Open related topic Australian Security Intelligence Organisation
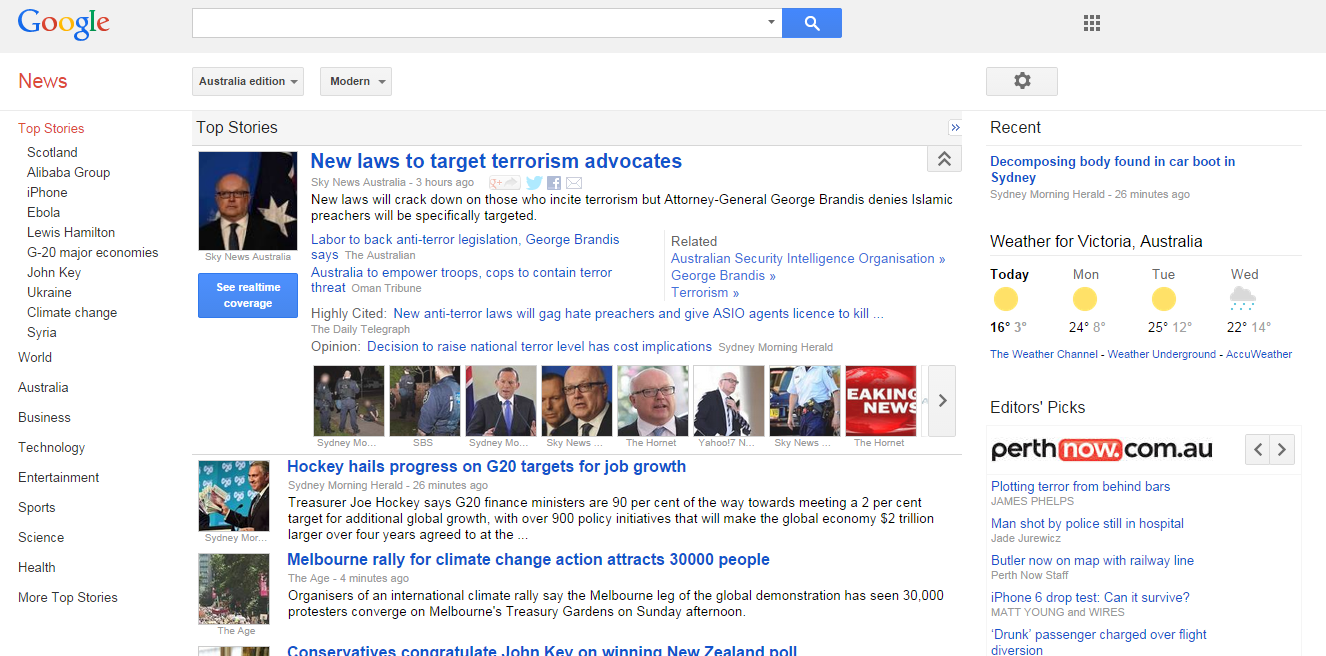 tap(808, 258)
